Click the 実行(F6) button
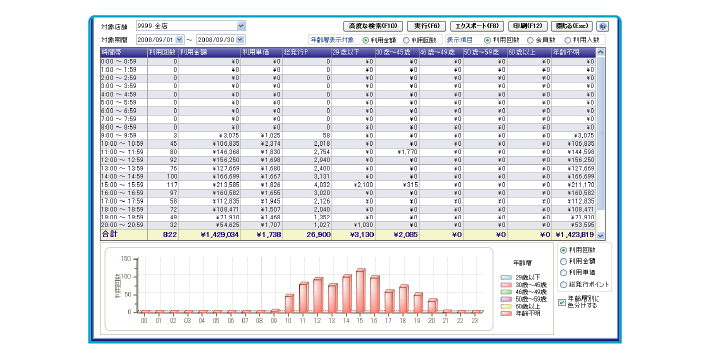 (x=426, y=26)
